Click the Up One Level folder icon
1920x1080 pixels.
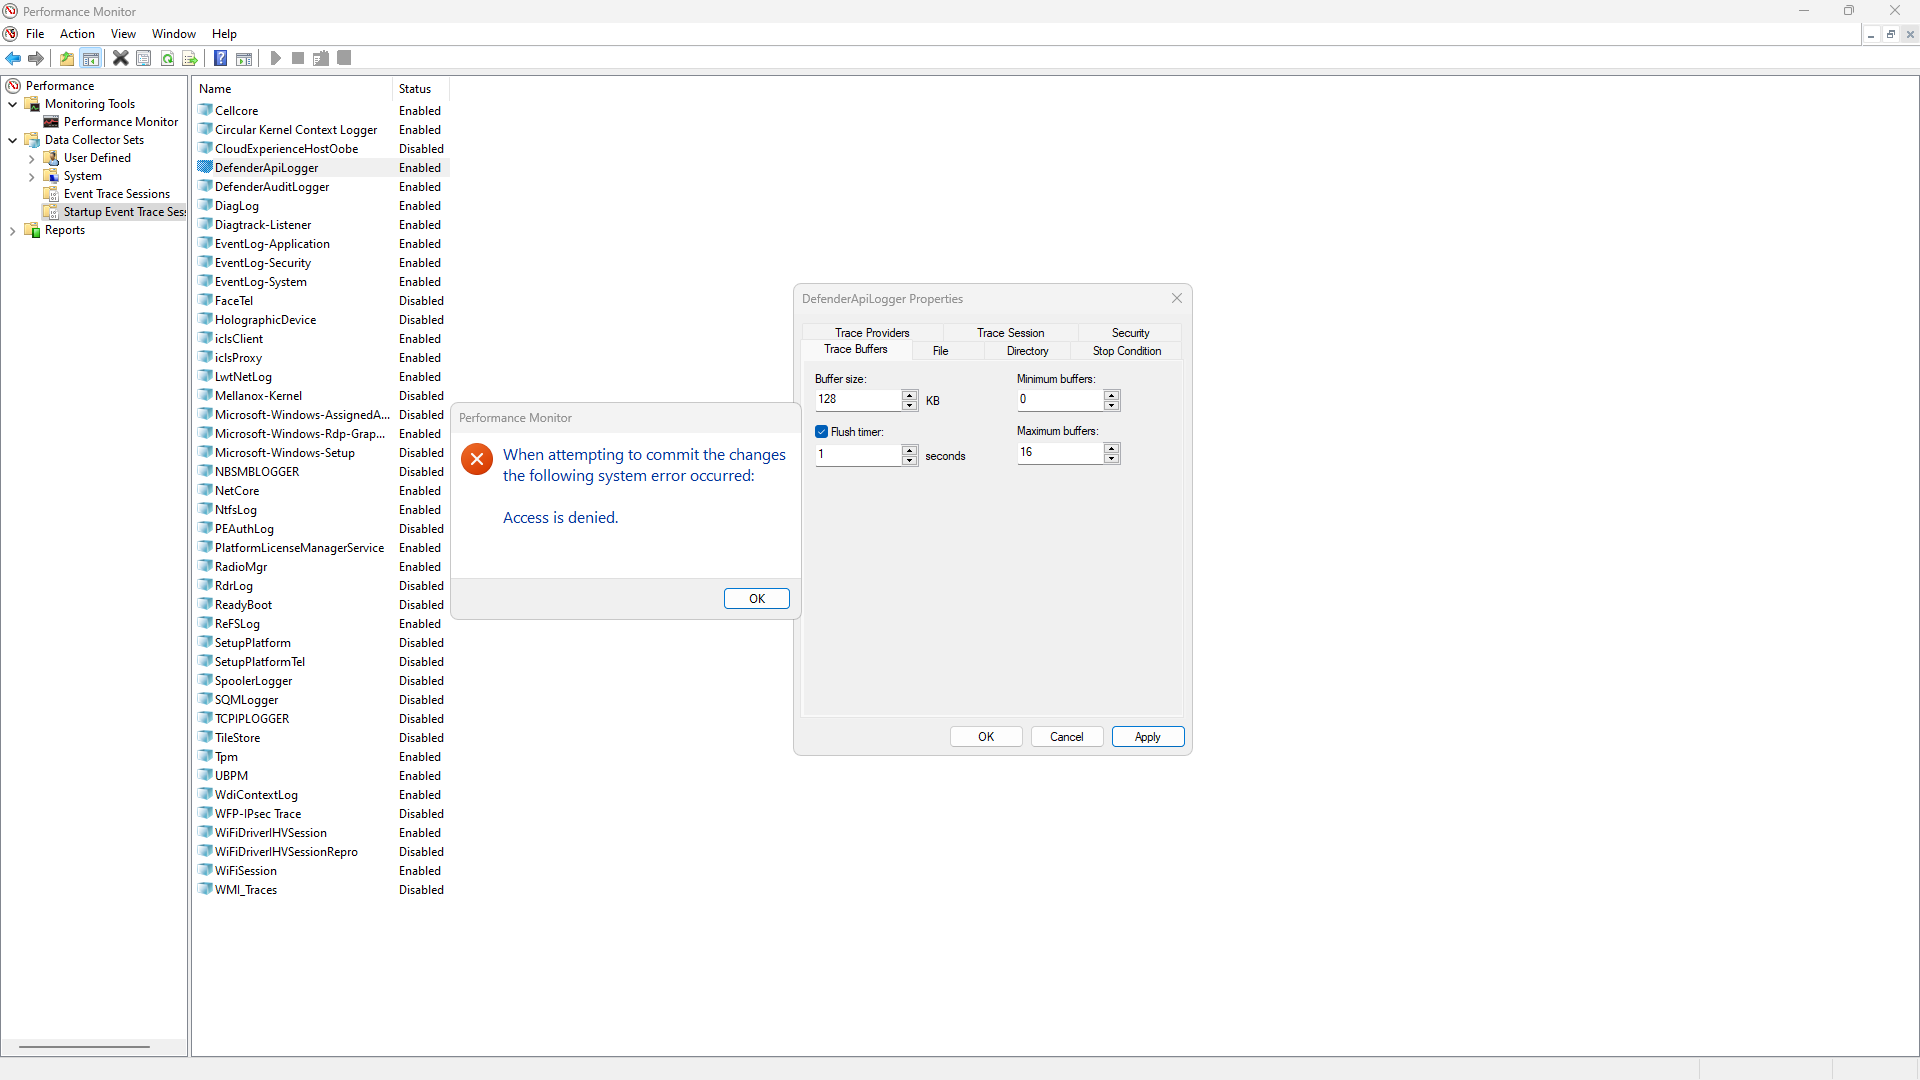click(67, 58)
